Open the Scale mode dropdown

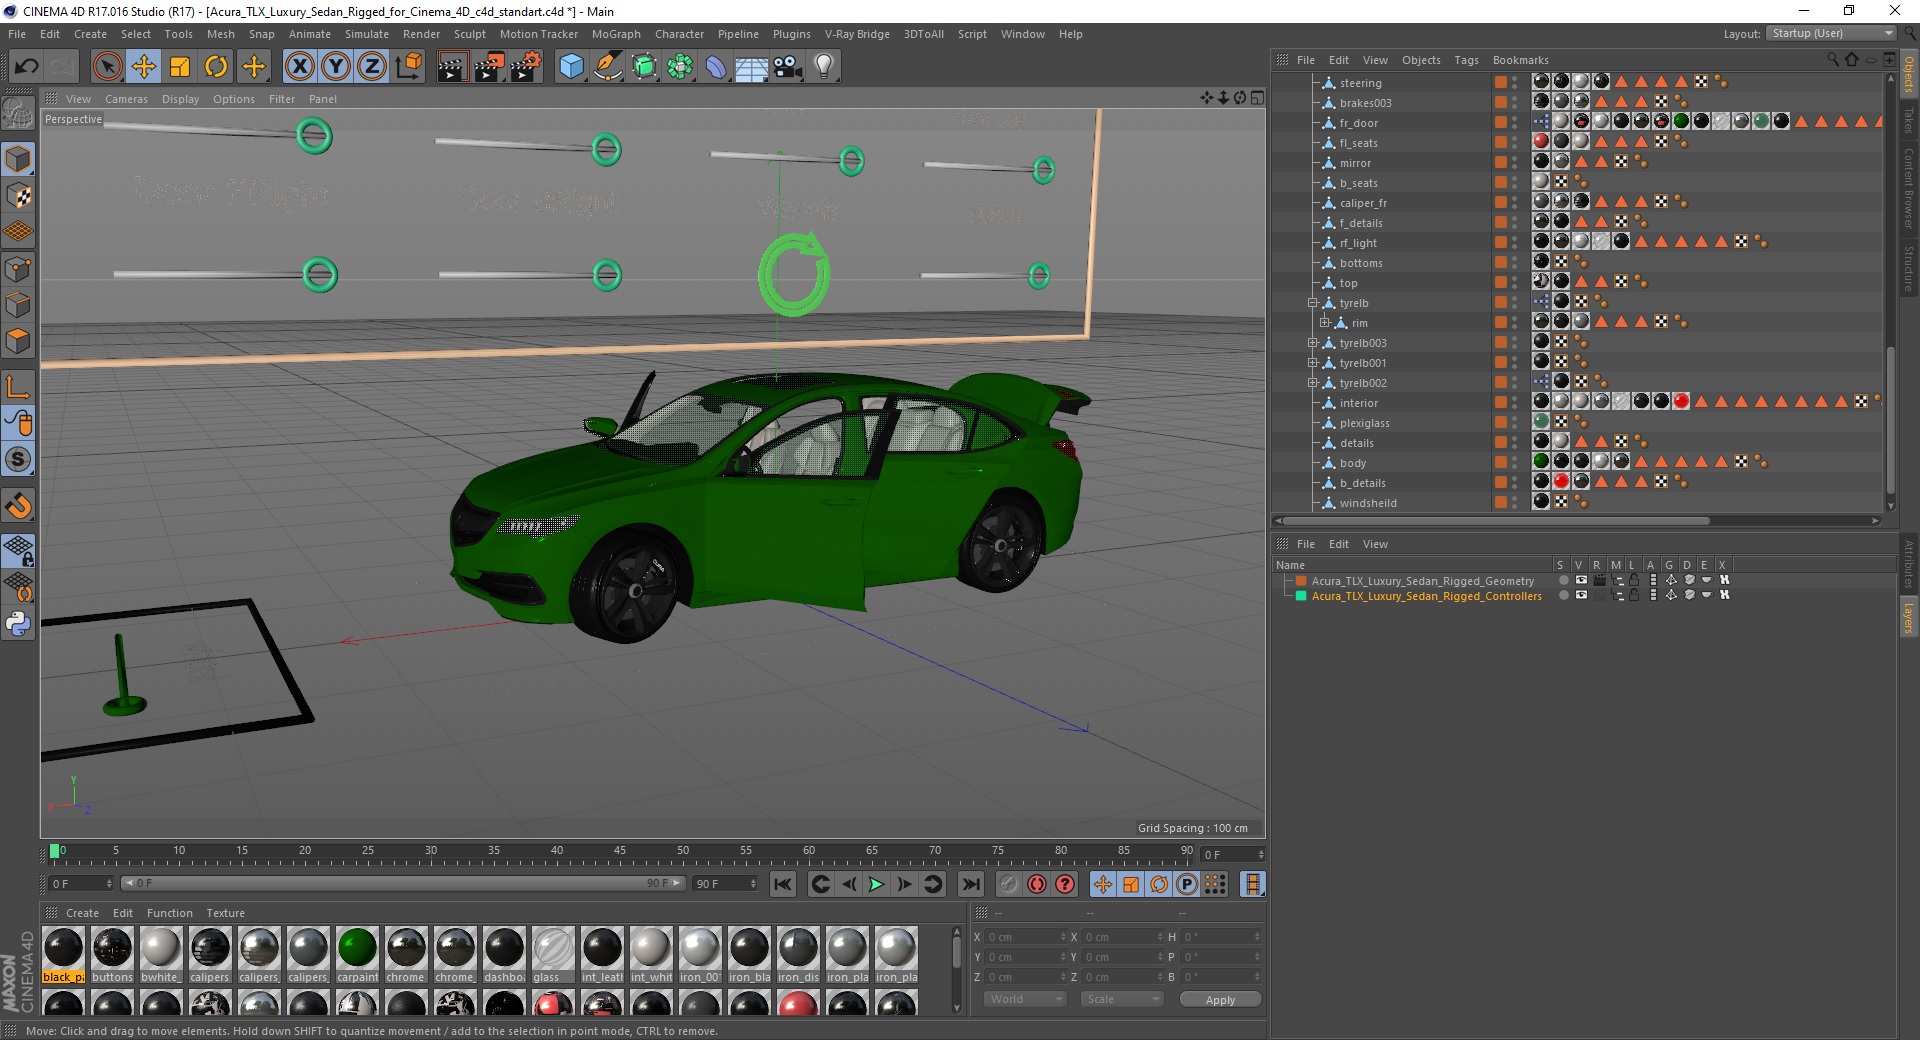tap(1121, 999)
